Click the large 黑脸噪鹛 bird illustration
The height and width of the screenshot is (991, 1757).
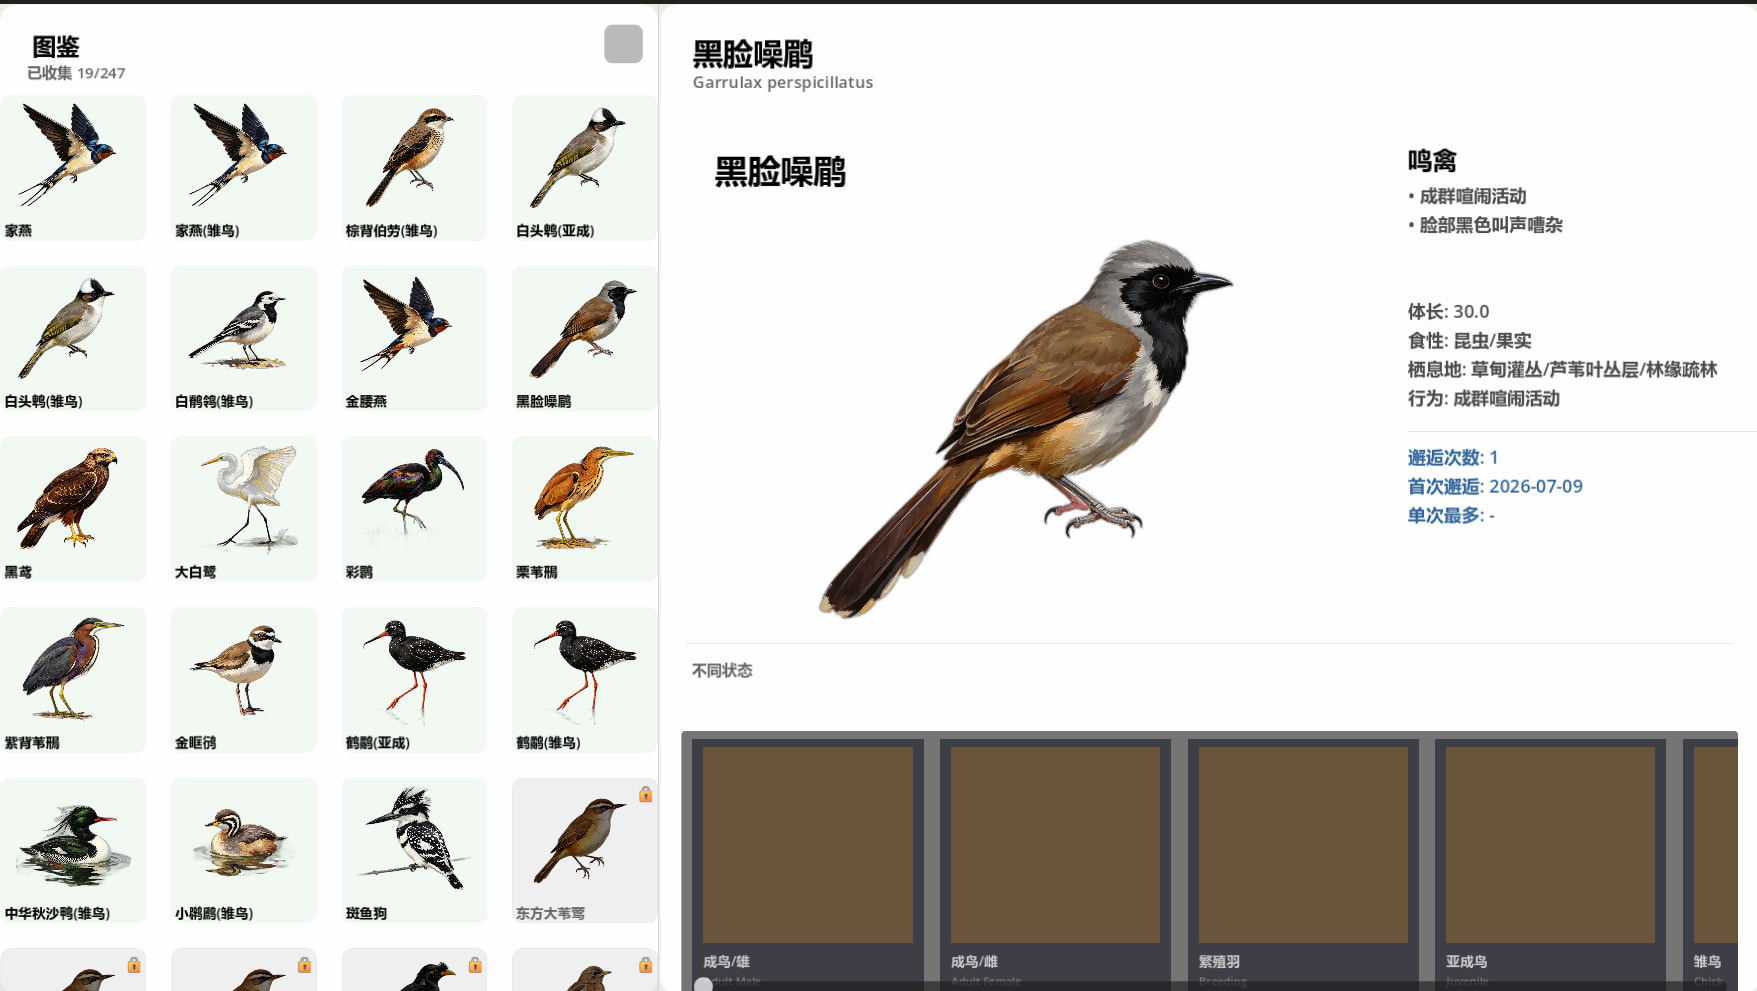pyautogui.click(x=1026, y=428)
